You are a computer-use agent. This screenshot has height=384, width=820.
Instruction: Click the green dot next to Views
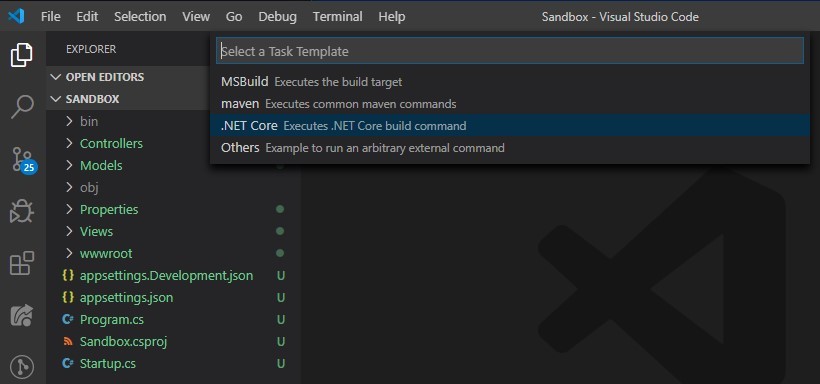coord(280,231)
